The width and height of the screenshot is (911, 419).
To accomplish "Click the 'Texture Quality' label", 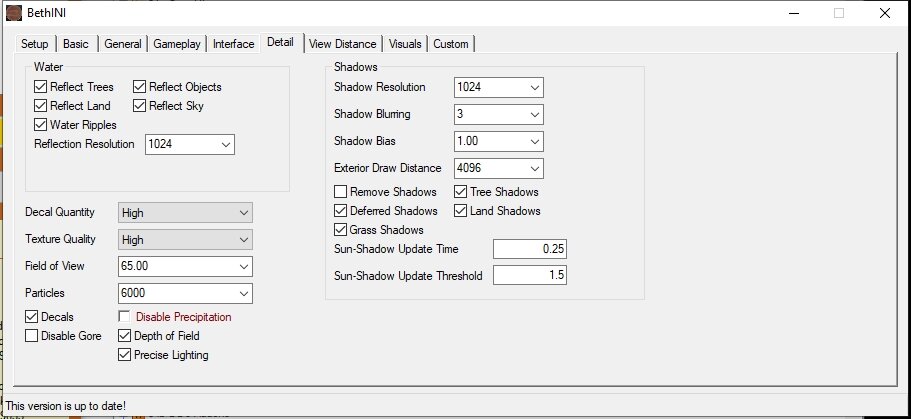I will pos(60,239).
